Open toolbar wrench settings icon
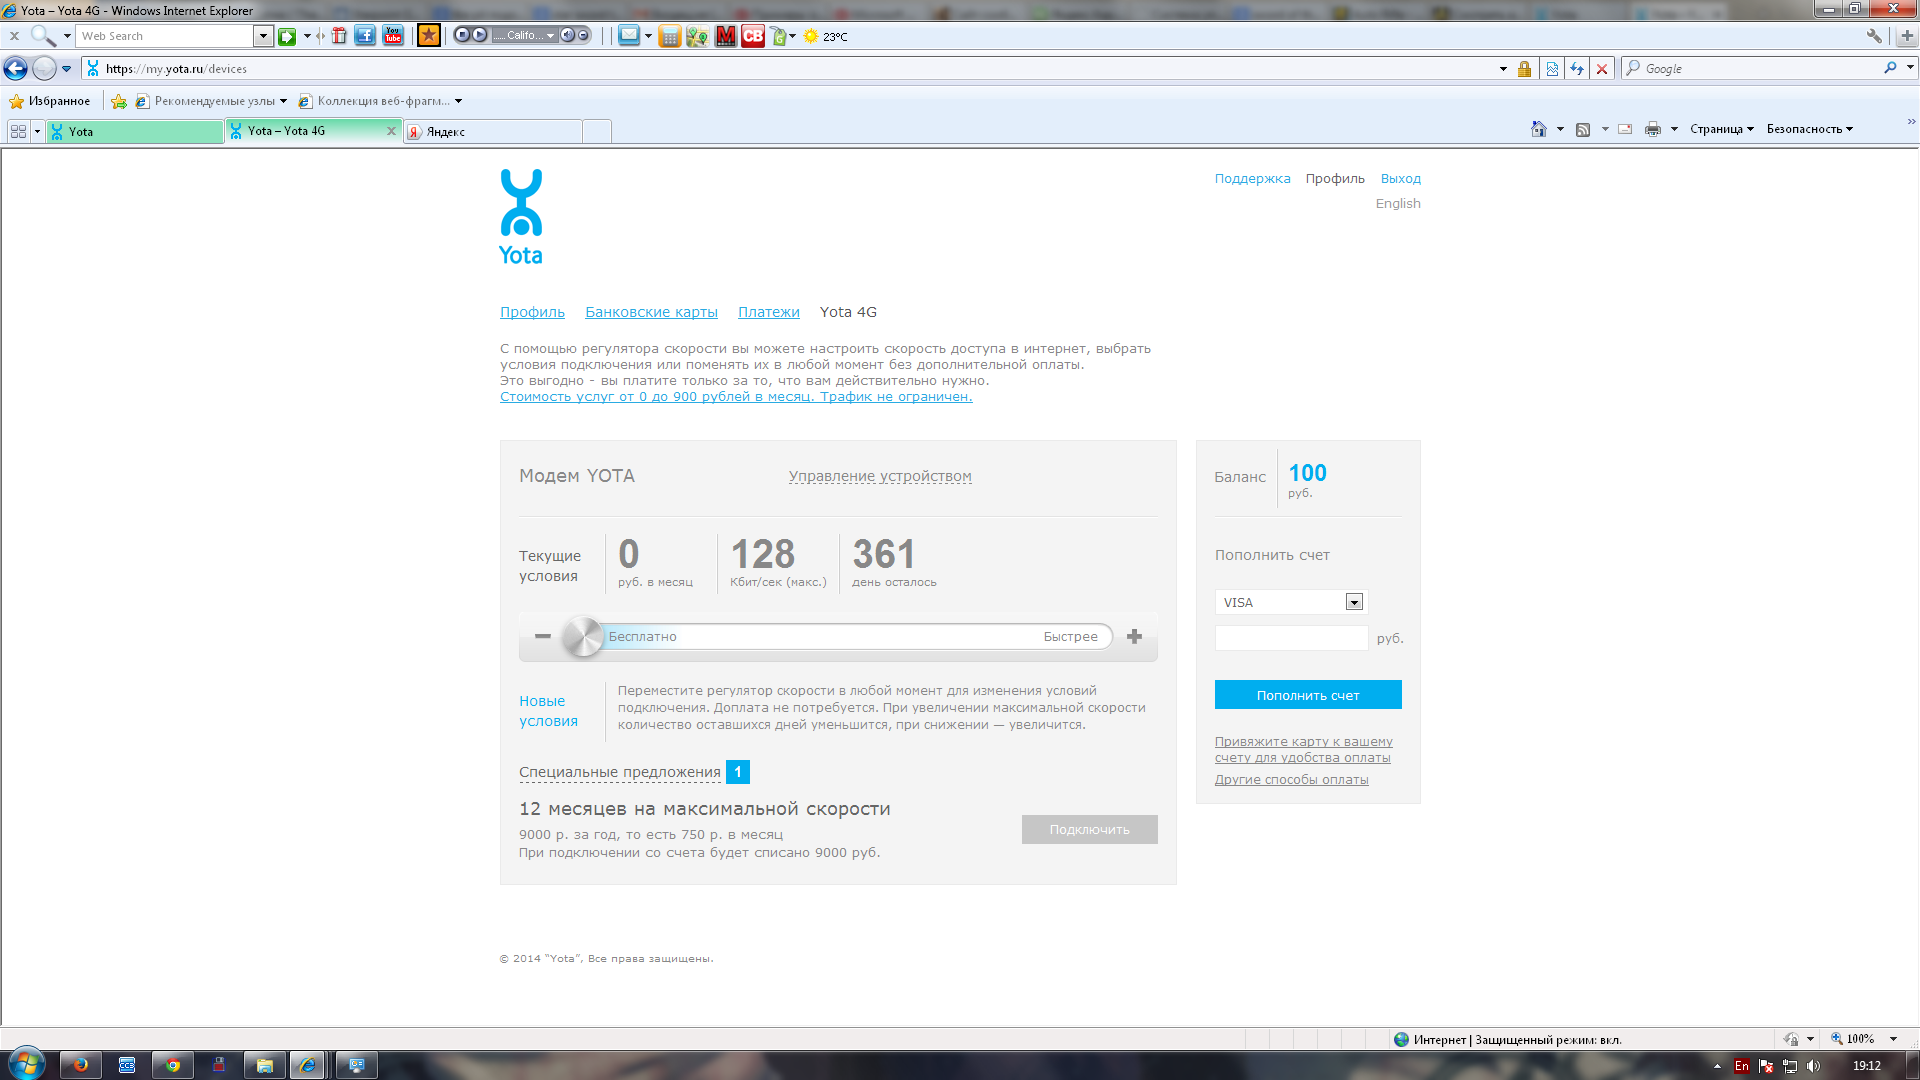1920x1080 pixels. click(1874, 36)
